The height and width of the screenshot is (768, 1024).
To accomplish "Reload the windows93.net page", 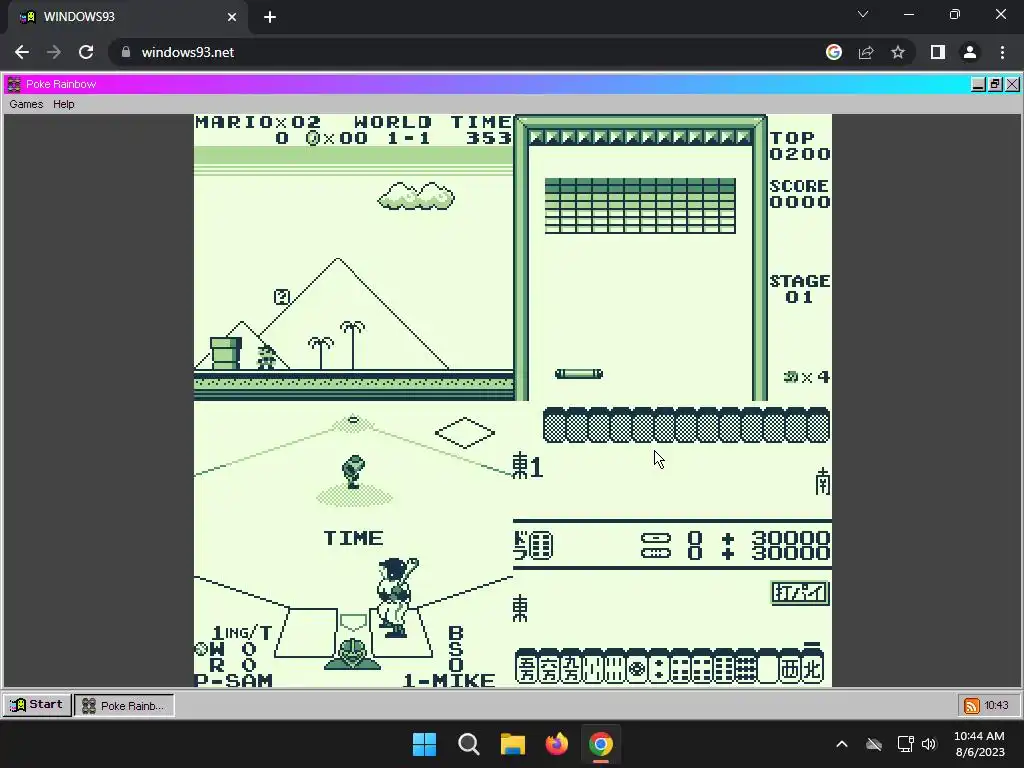I will click(86, 52).
